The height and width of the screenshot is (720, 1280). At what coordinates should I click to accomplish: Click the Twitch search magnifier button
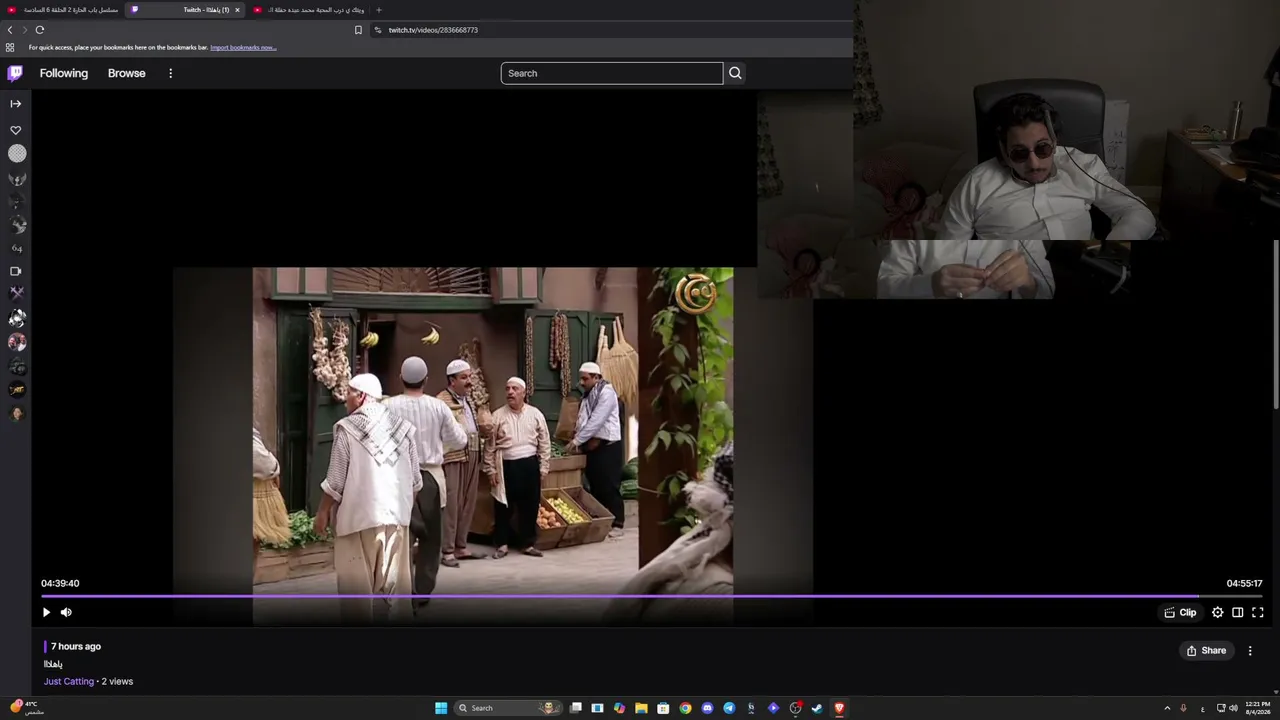[735, 73]
